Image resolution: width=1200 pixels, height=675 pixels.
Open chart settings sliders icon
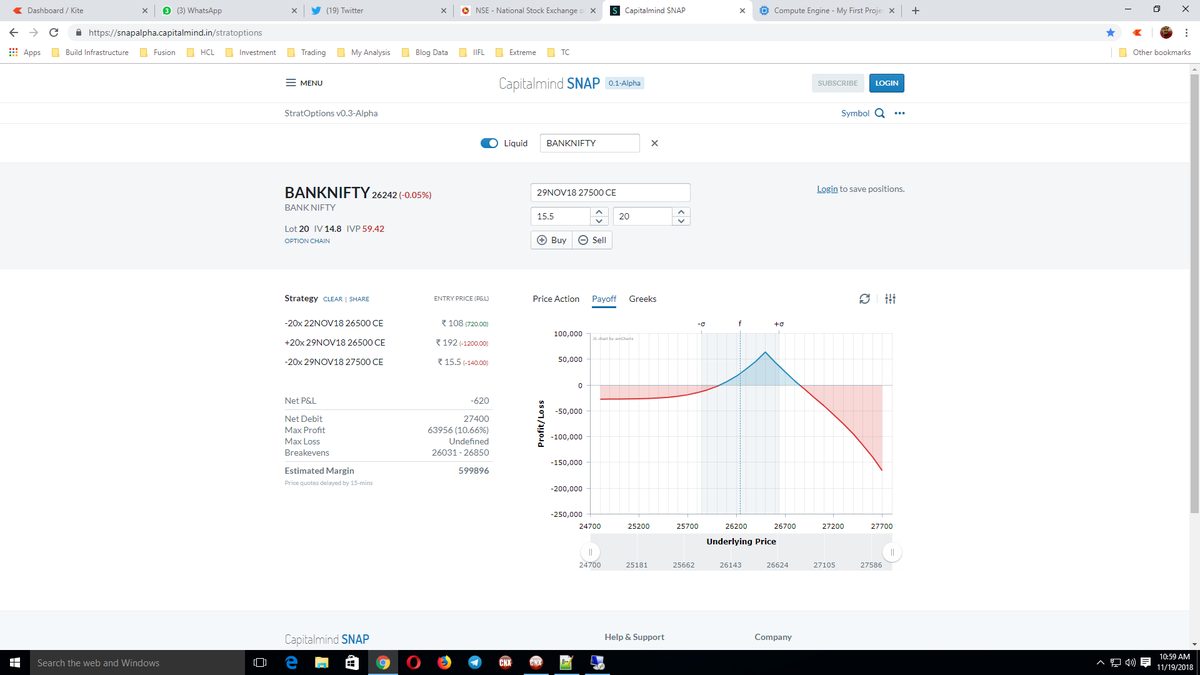pyautogui.click(x=891, y=299)
